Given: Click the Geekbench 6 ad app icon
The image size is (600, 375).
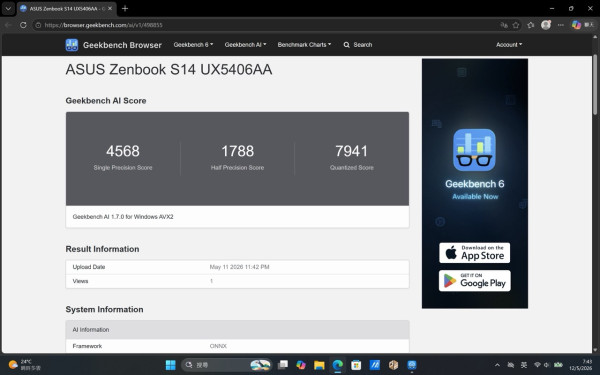Looking at the screenshot, I should pos(474,150).
